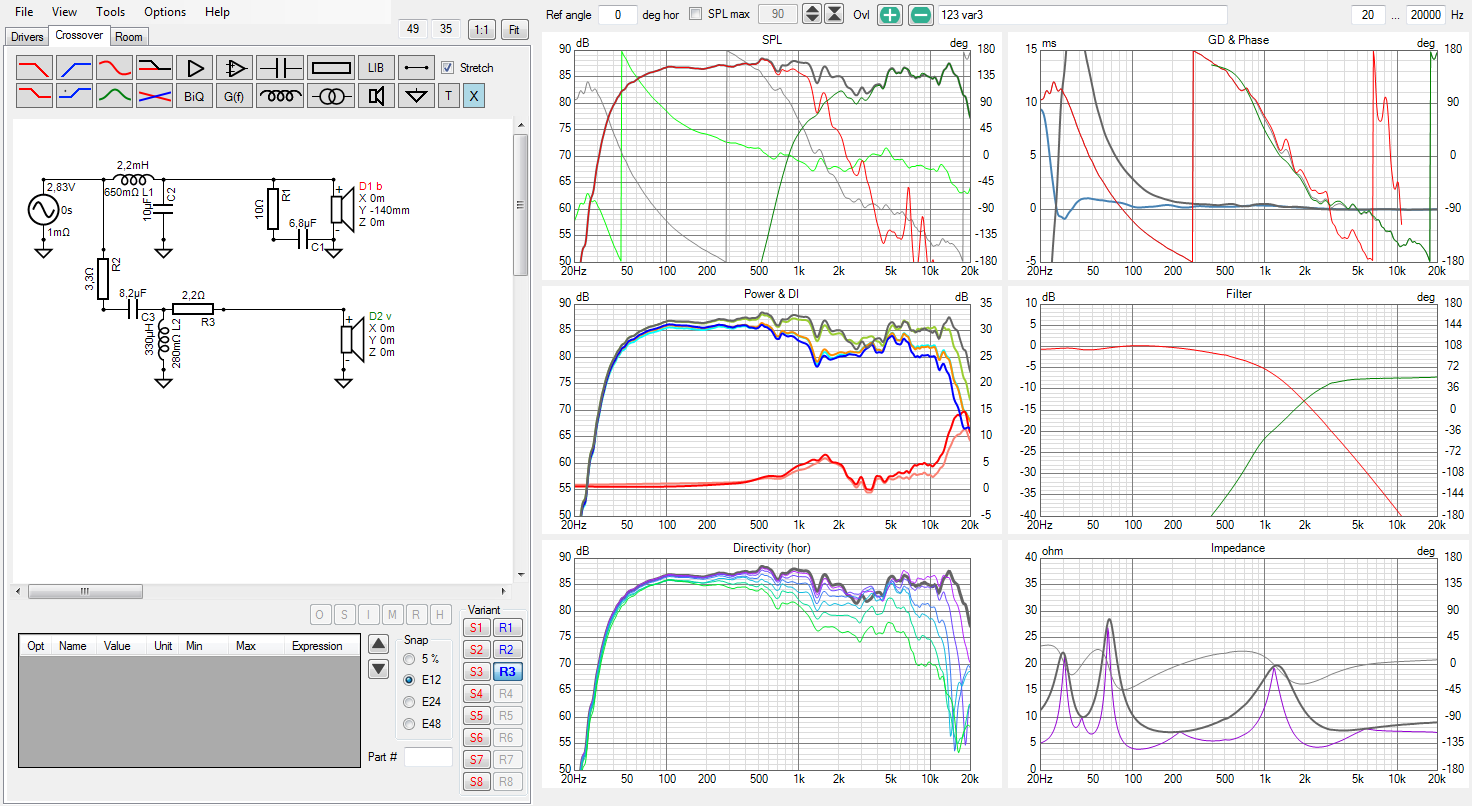This screenshot has width=1472, height=806.
Task: Store variant with S1 button
Action: (x=476, y=628)
